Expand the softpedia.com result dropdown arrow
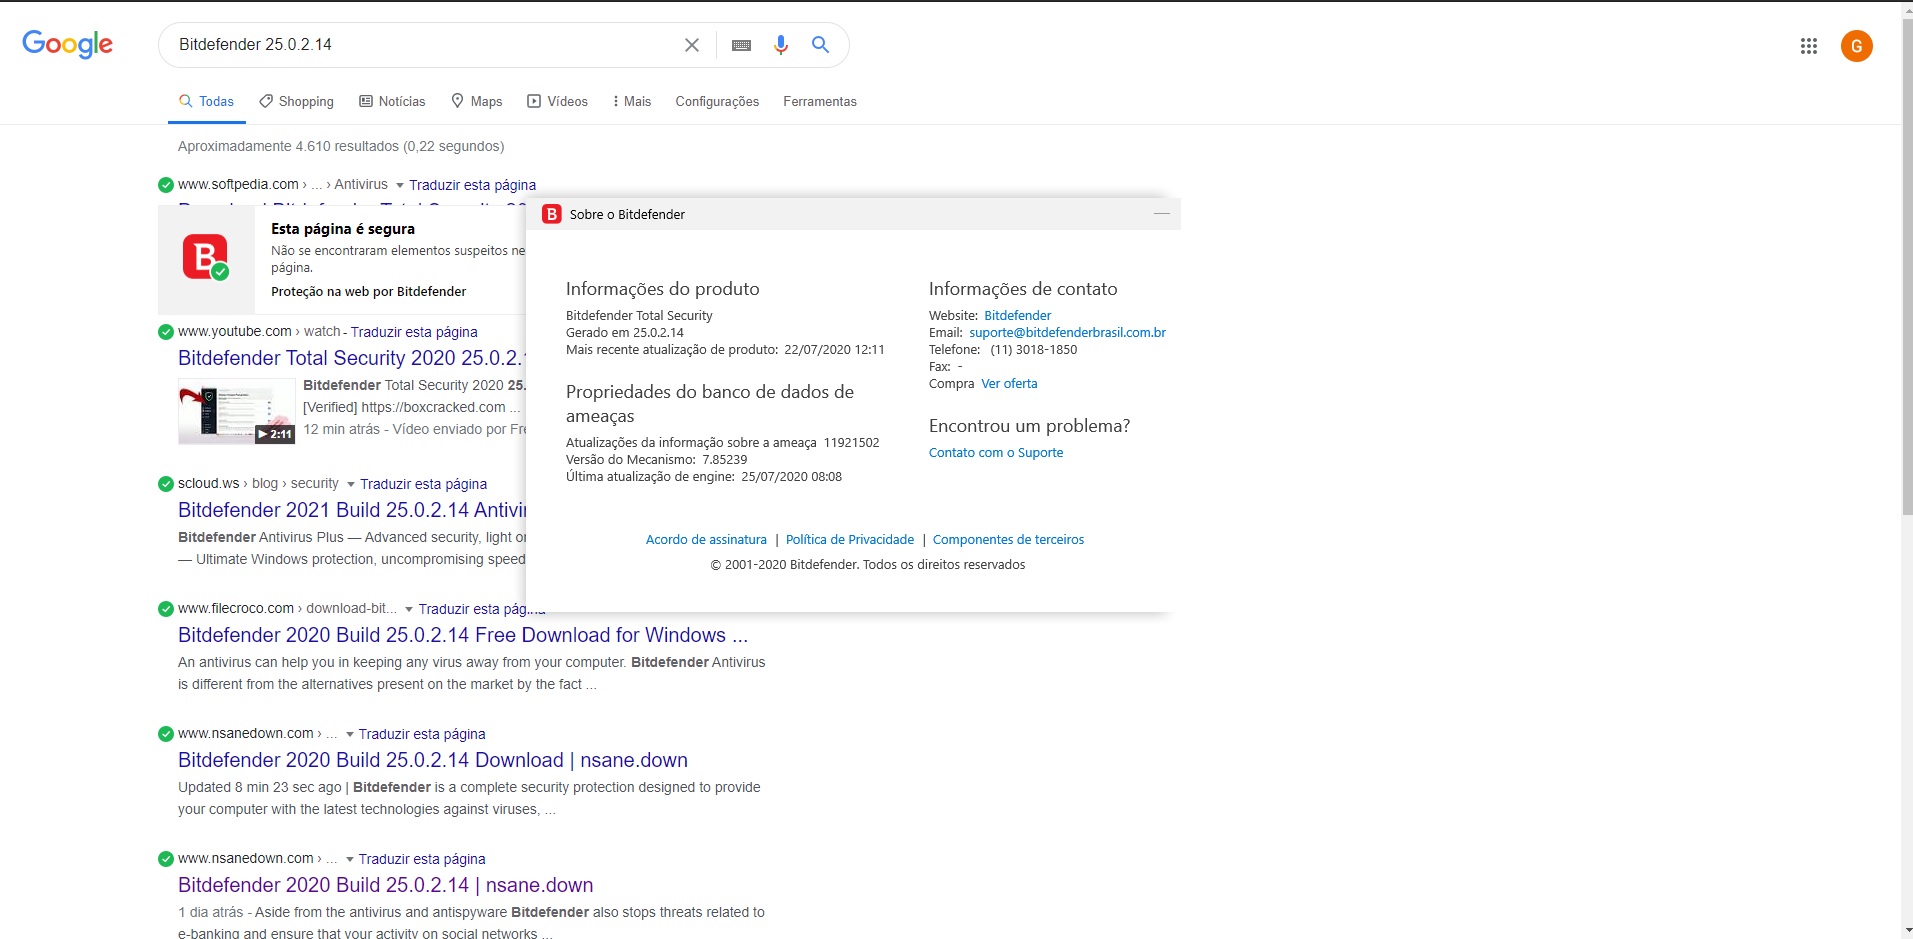The height and width of the screenshot is (939, 1913). coord(400,185)
